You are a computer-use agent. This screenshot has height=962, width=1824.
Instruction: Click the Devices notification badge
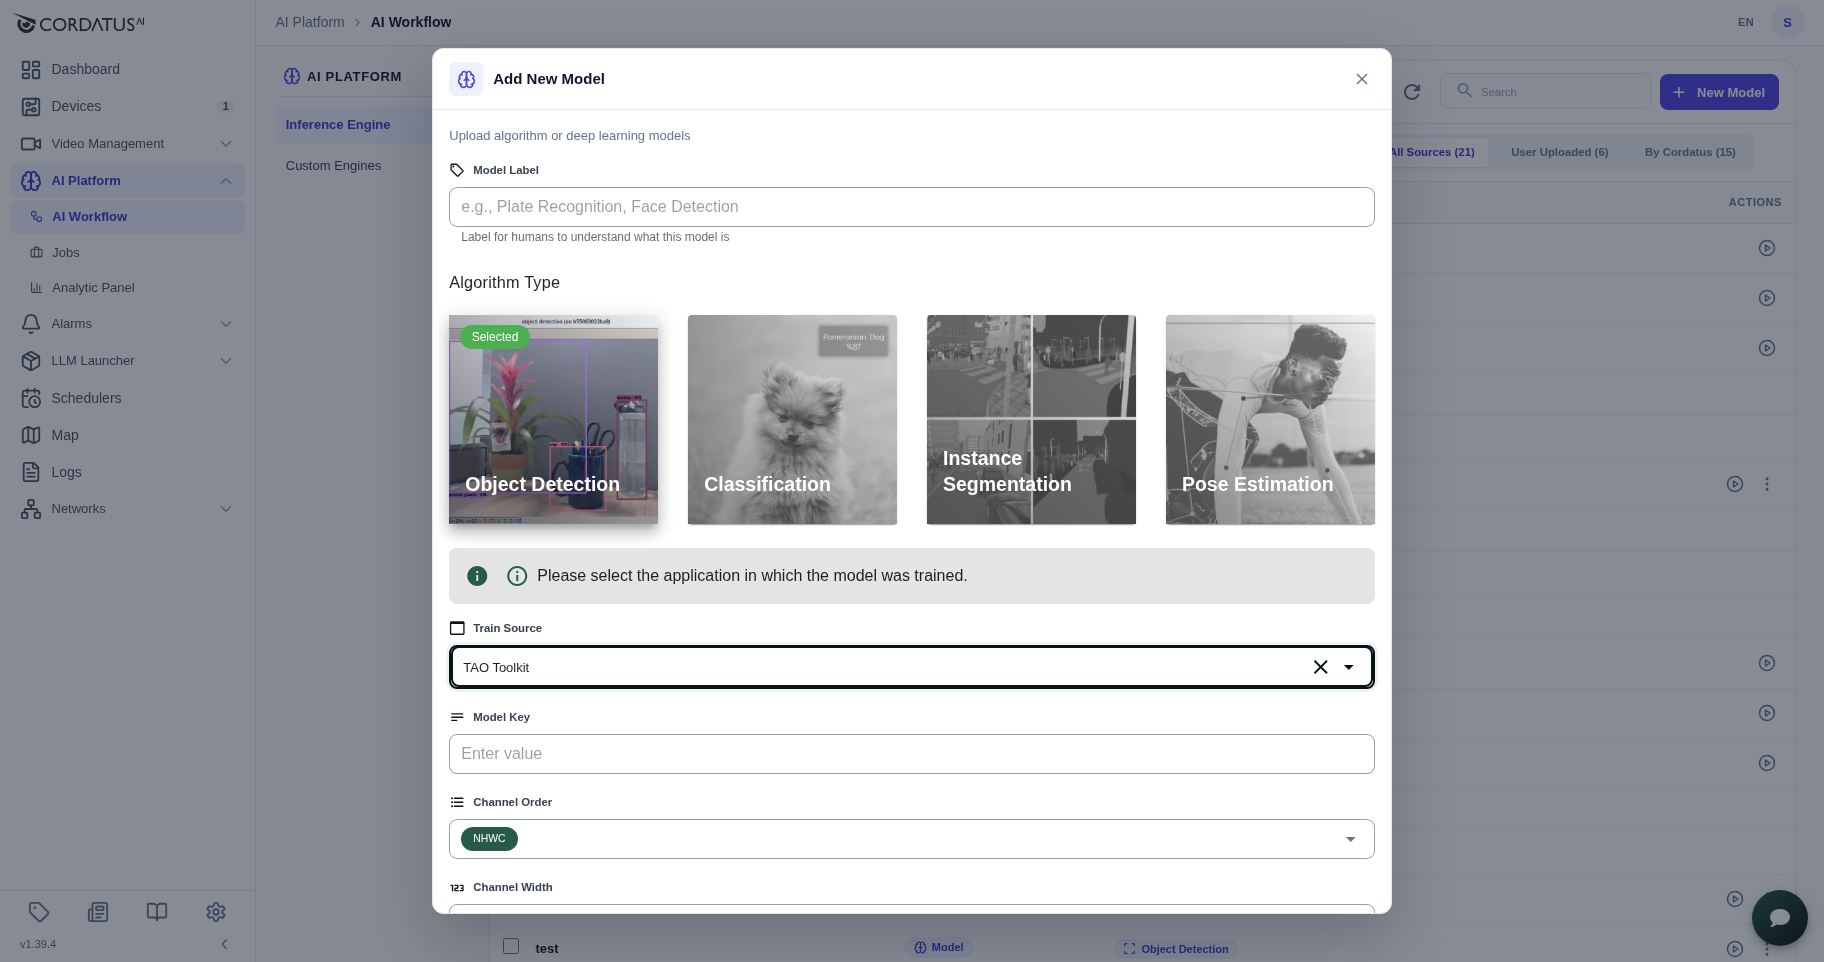(226, 106)
